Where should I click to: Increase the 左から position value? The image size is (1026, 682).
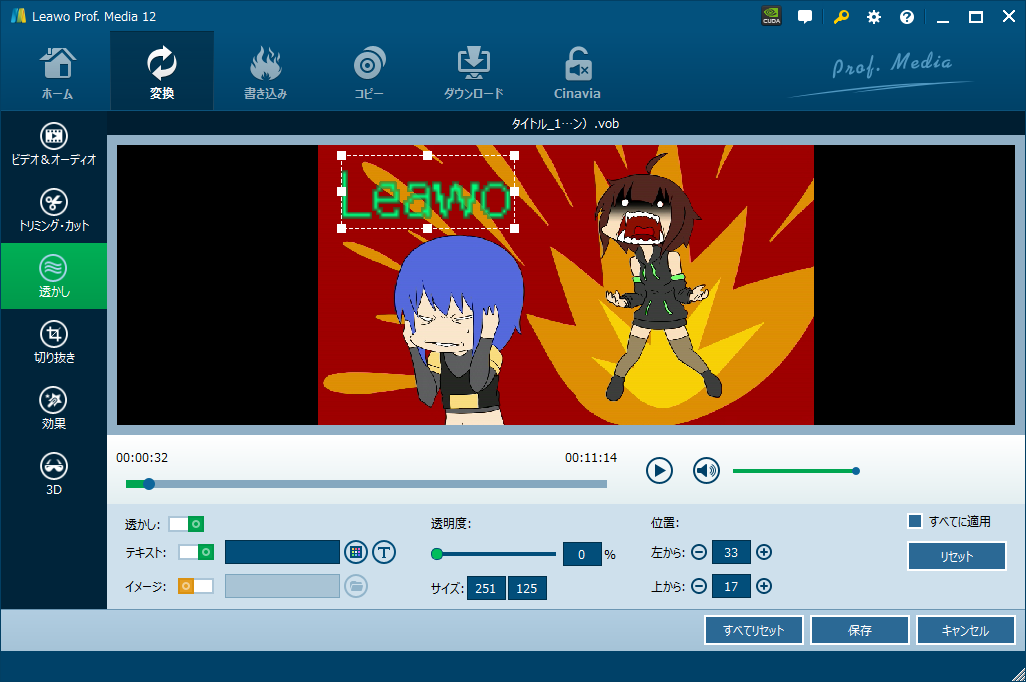click(764, 552)
